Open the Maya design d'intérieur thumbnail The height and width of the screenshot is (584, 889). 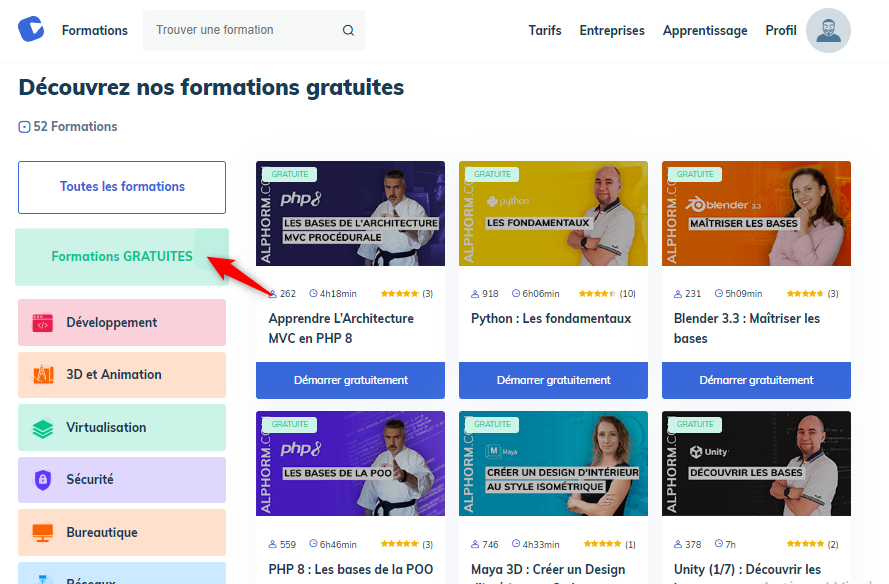point(553,464)
